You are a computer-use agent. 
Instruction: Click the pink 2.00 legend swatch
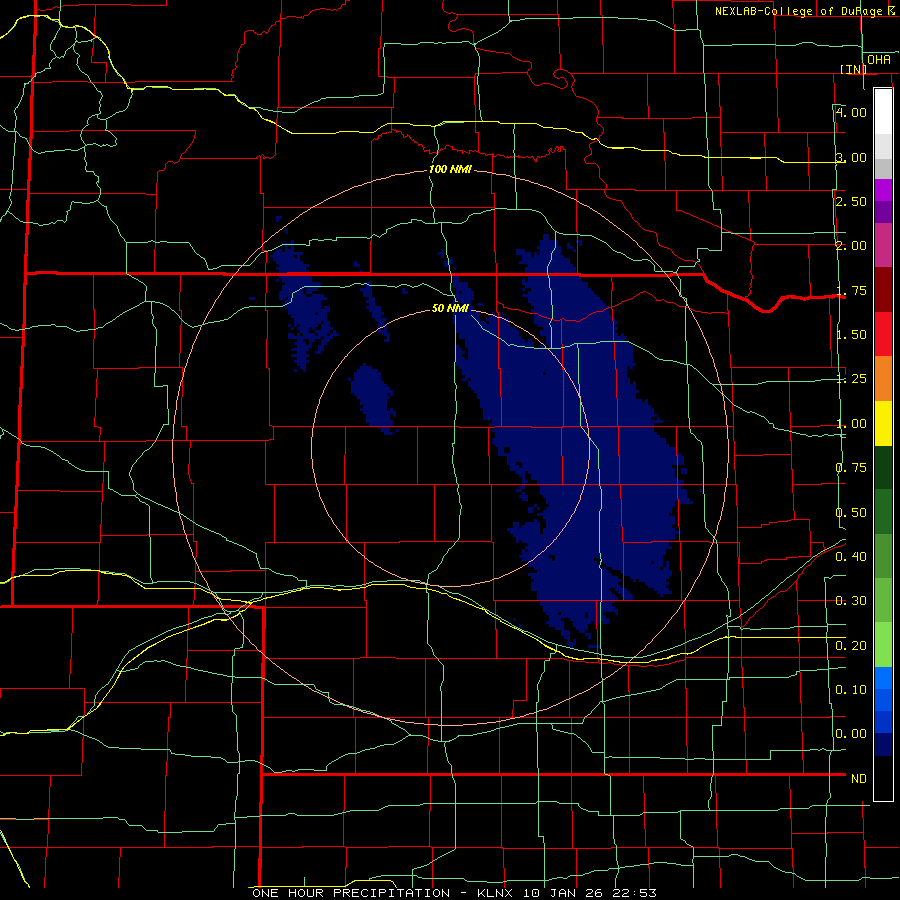(x=883, y=246)
